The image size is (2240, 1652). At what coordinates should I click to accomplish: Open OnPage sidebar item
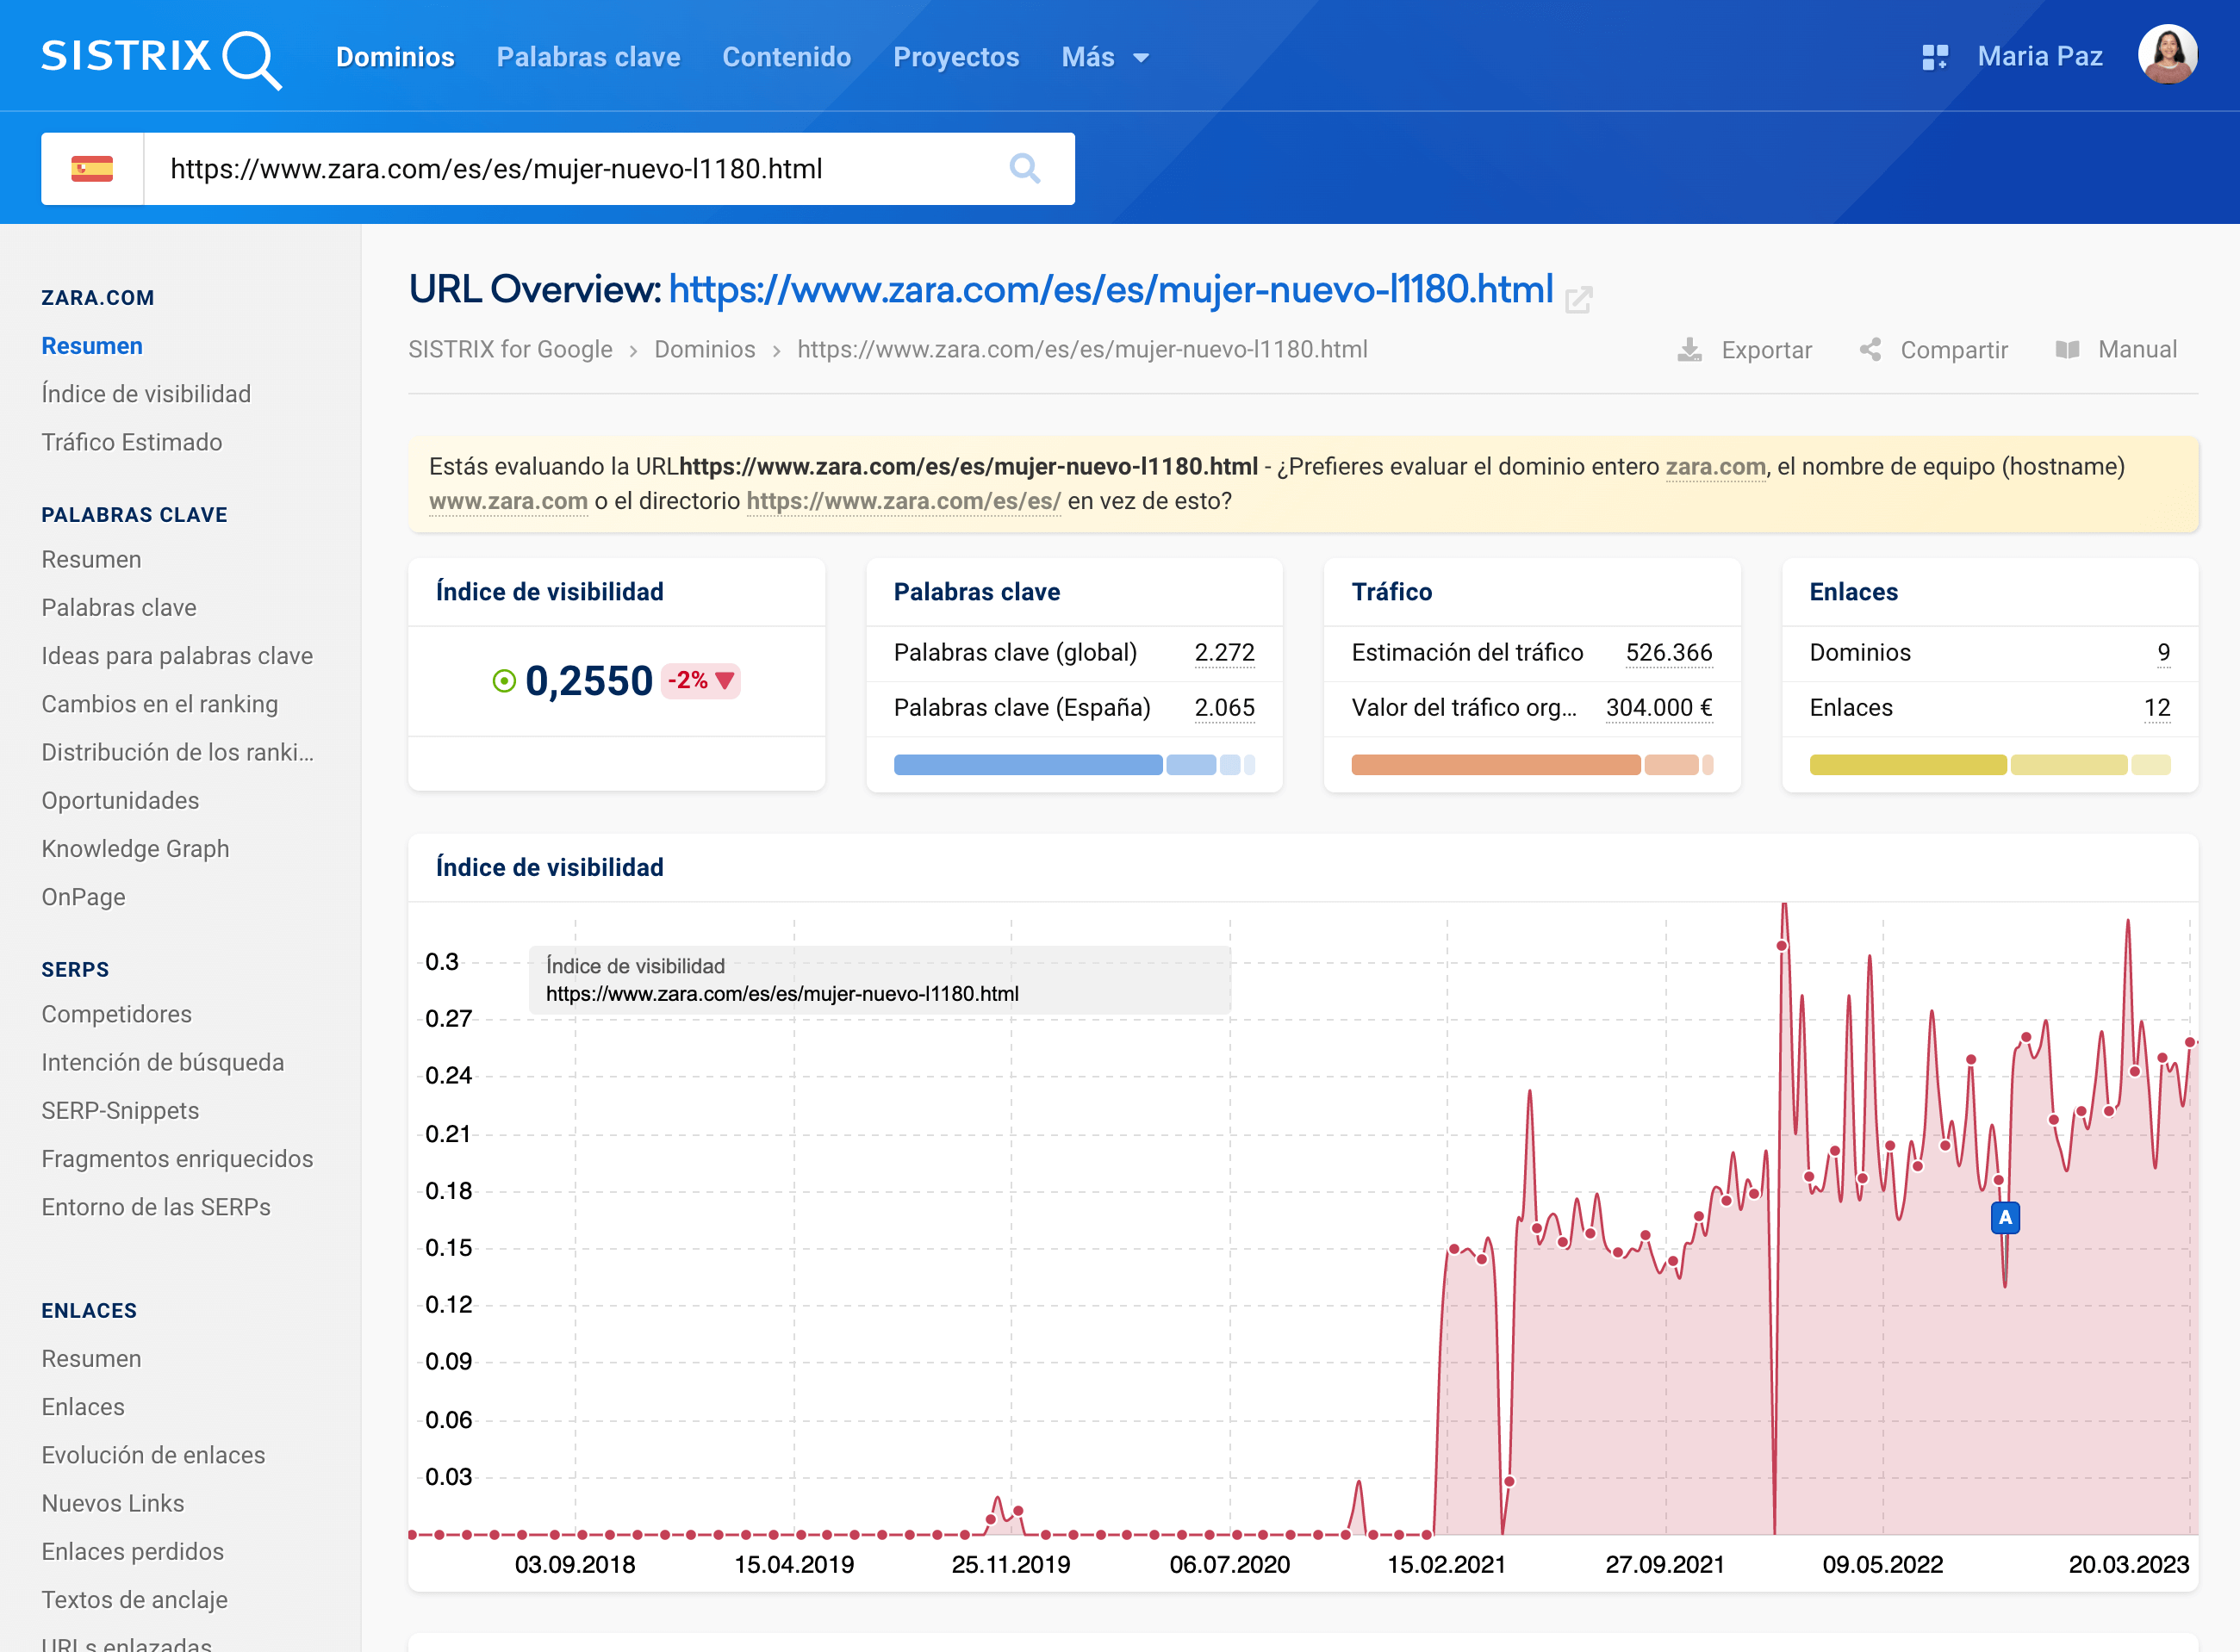(x=83, y=896)
